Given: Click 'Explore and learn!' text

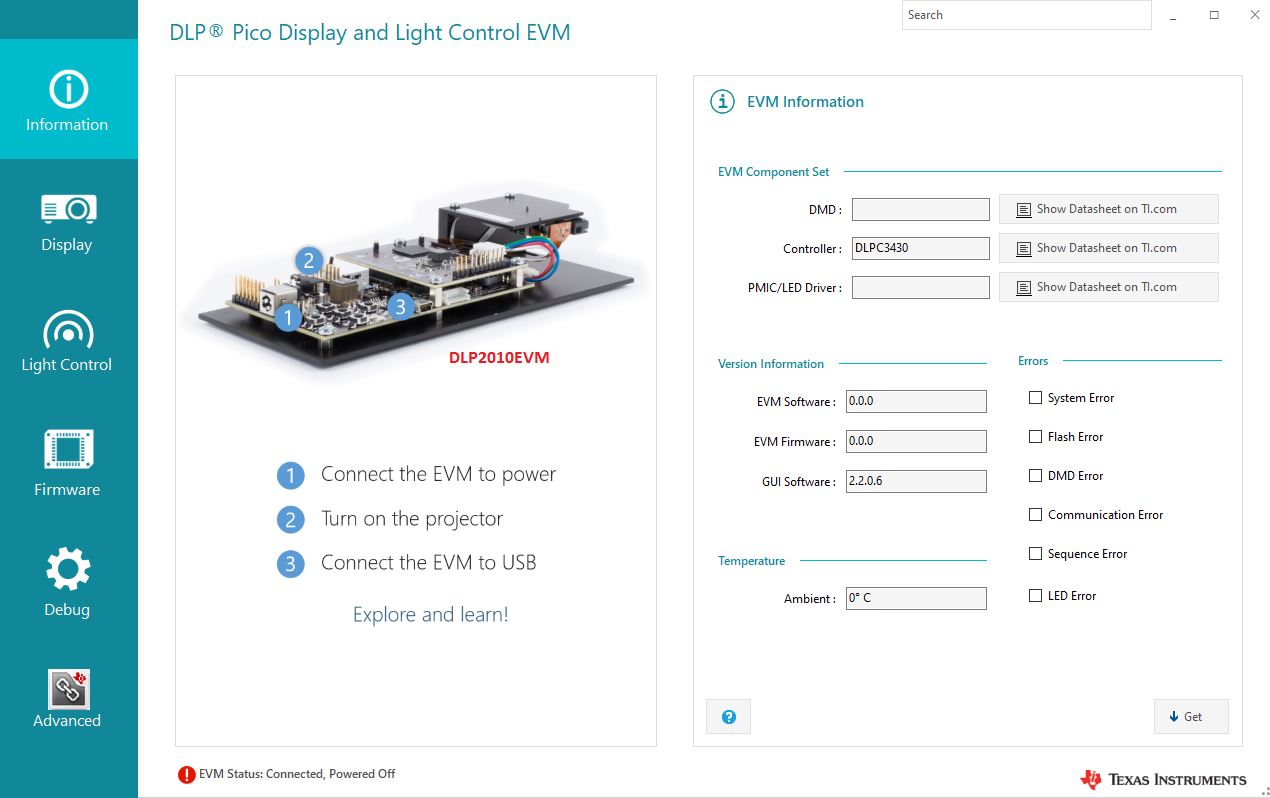Looking at the screenshot, I should tap(430, 614).
